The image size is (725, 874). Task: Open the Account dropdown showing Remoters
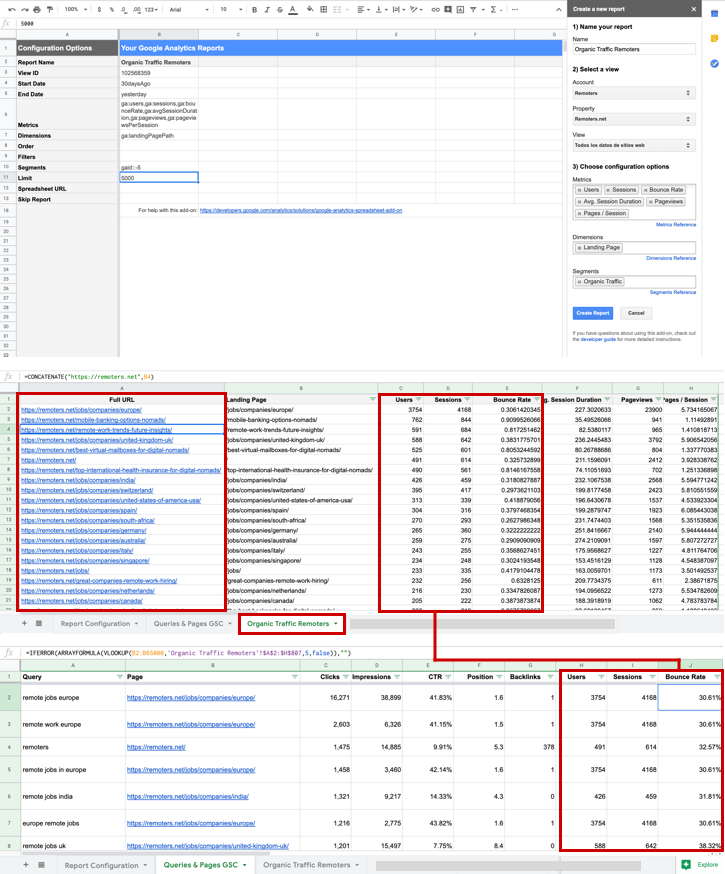634,93
